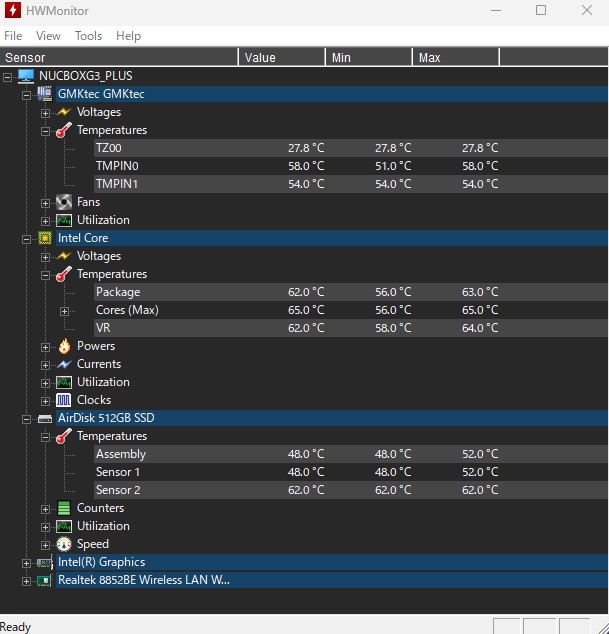
Task: Select the VR temperature row
Action: click(351, 328)
